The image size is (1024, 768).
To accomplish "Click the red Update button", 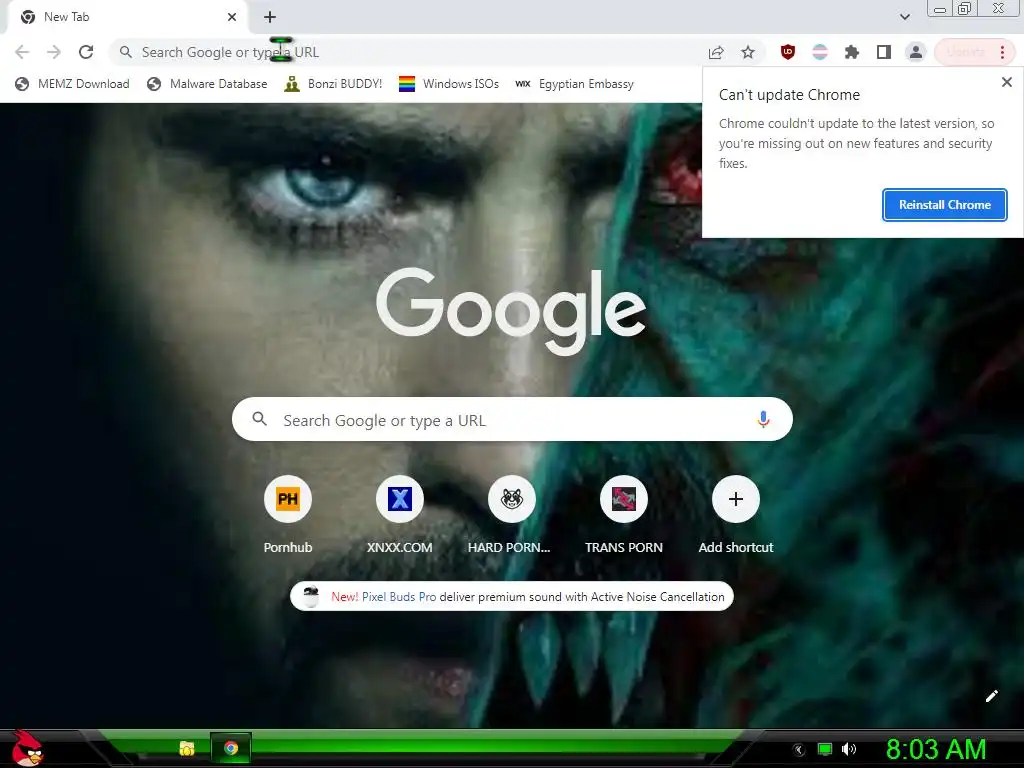I will tap(965, 52).
